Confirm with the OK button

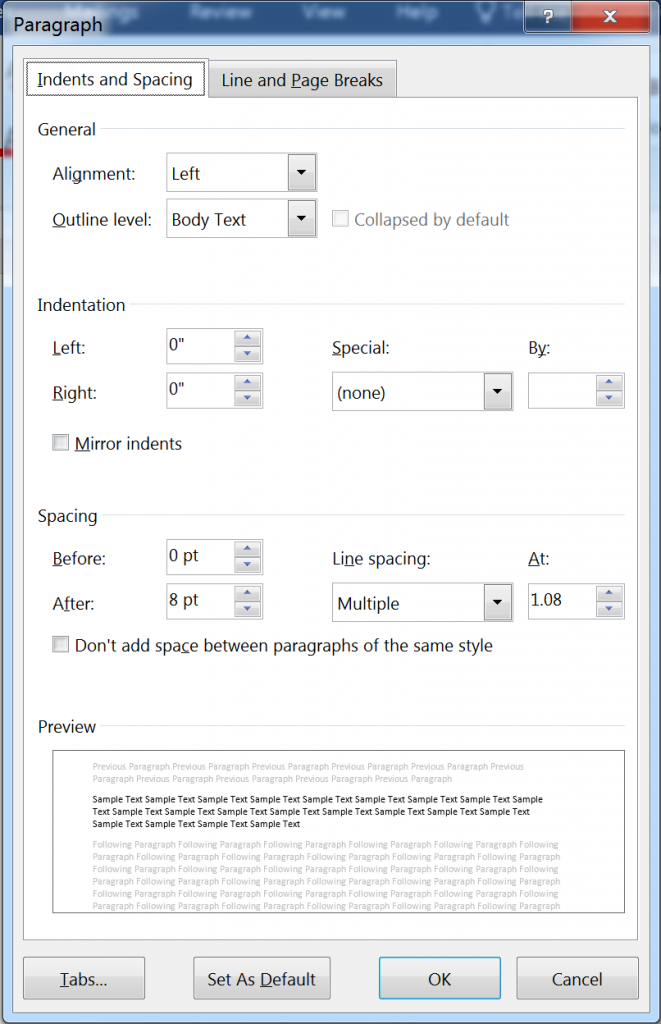point(440,978)
